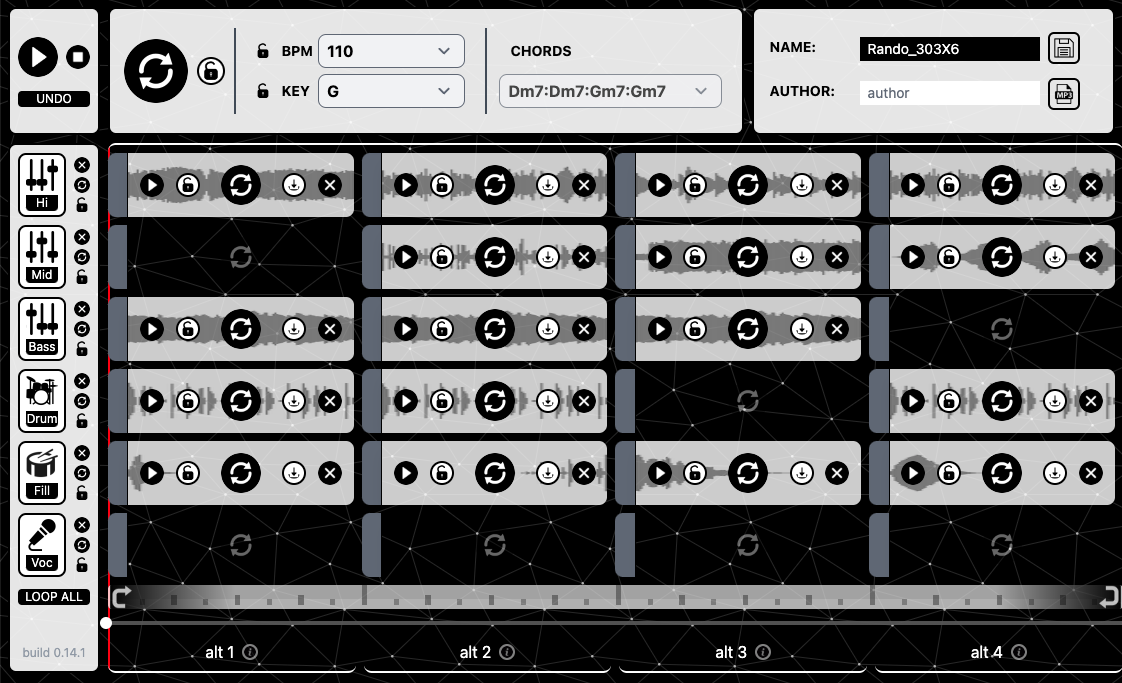Play the Drum clip in alt 4
The image size is (1122, 683).
913,401
